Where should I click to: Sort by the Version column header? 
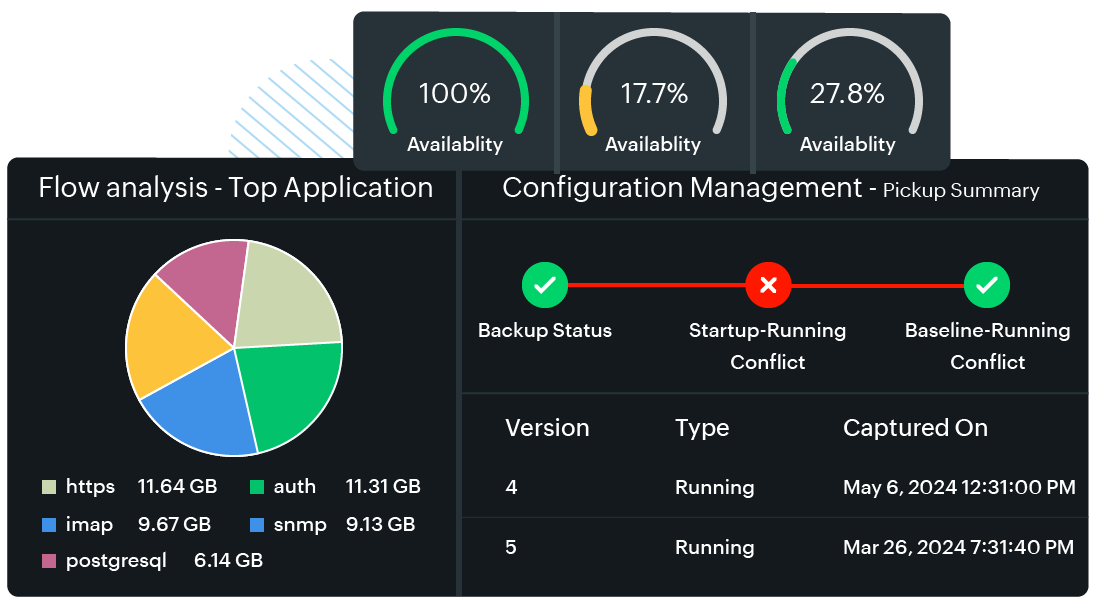pos(547,428)
